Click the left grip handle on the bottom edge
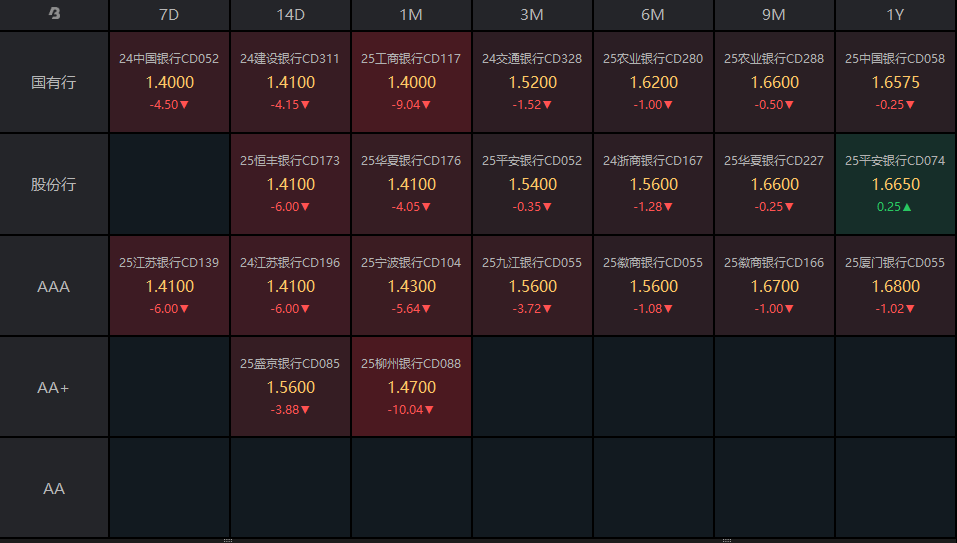 coord(228,540)
